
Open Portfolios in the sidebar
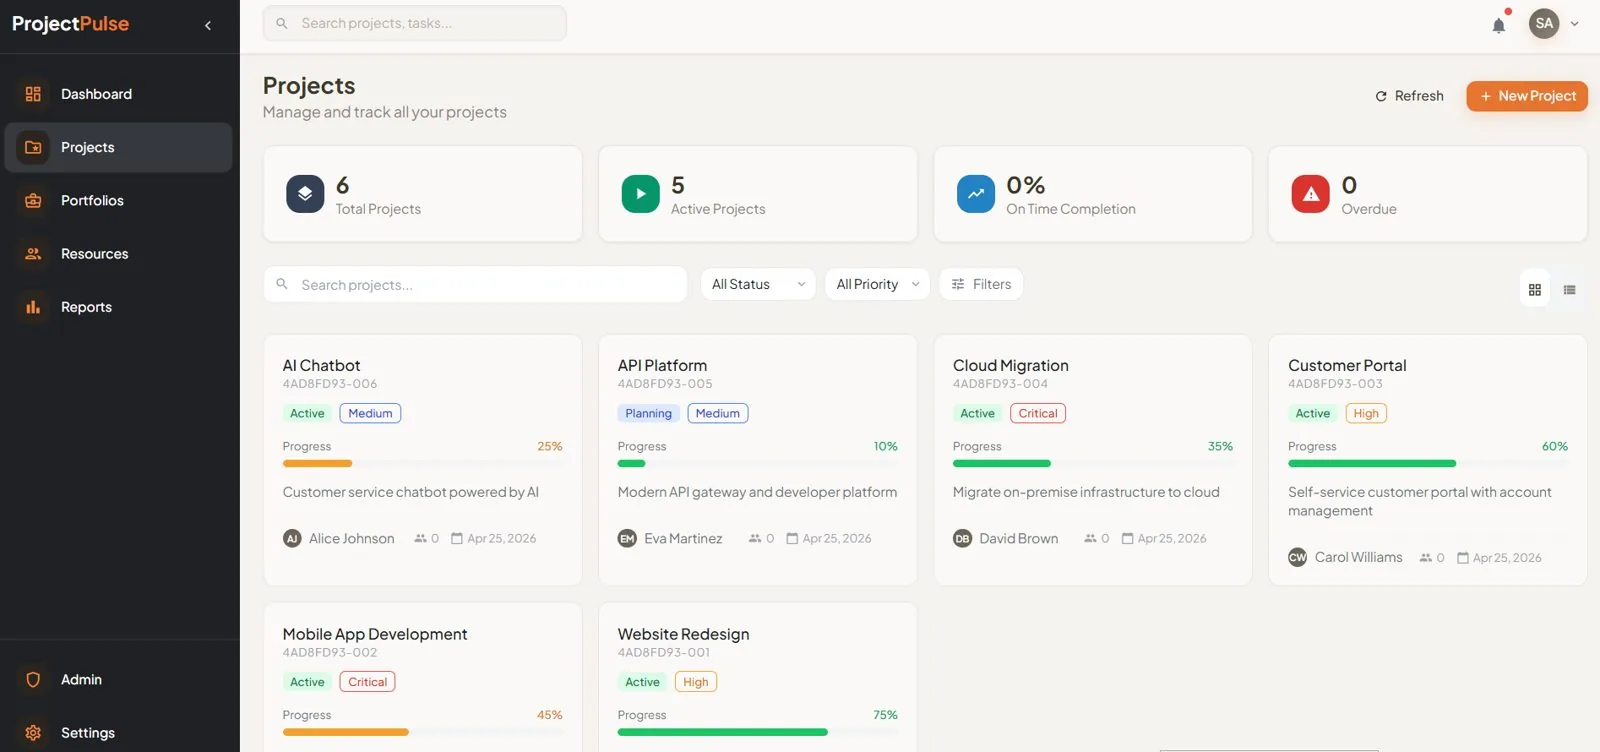point(118,200)
